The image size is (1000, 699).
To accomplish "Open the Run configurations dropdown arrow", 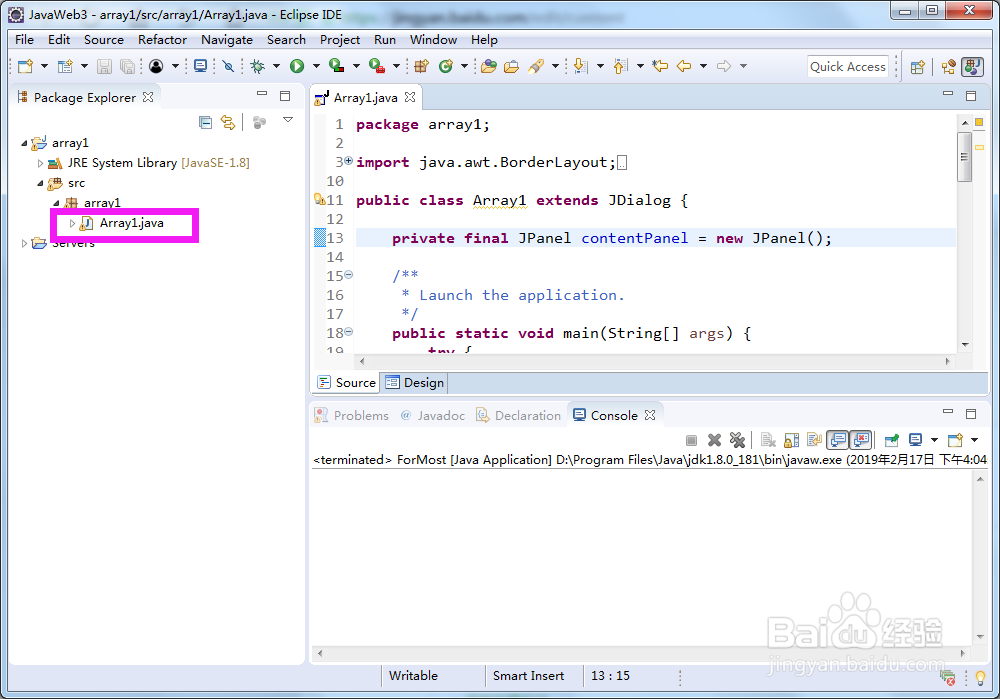I will (x=316, y=66).
